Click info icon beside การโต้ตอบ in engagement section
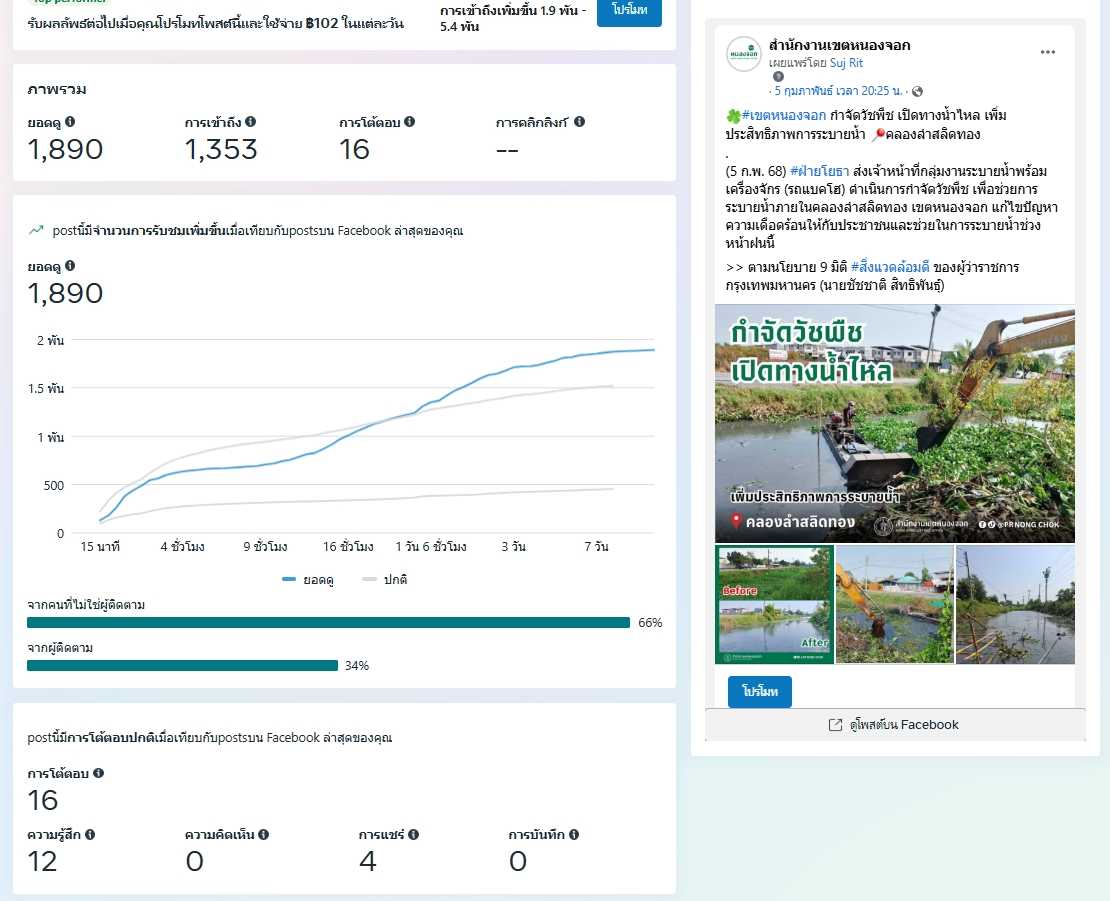 tap(98, 773)
